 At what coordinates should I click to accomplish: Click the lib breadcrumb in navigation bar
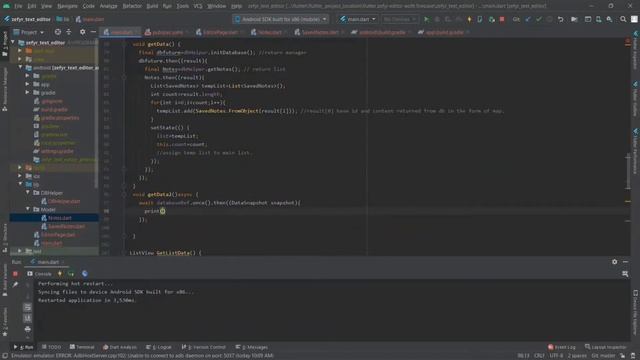click(63, 19)
